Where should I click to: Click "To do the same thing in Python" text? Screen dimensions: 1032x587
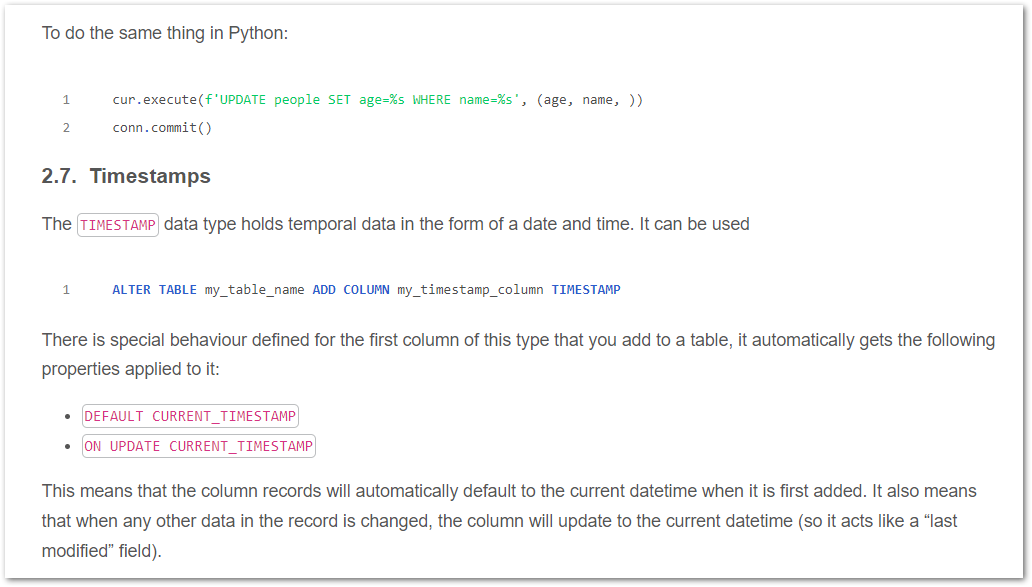click(x=165, y=33)
